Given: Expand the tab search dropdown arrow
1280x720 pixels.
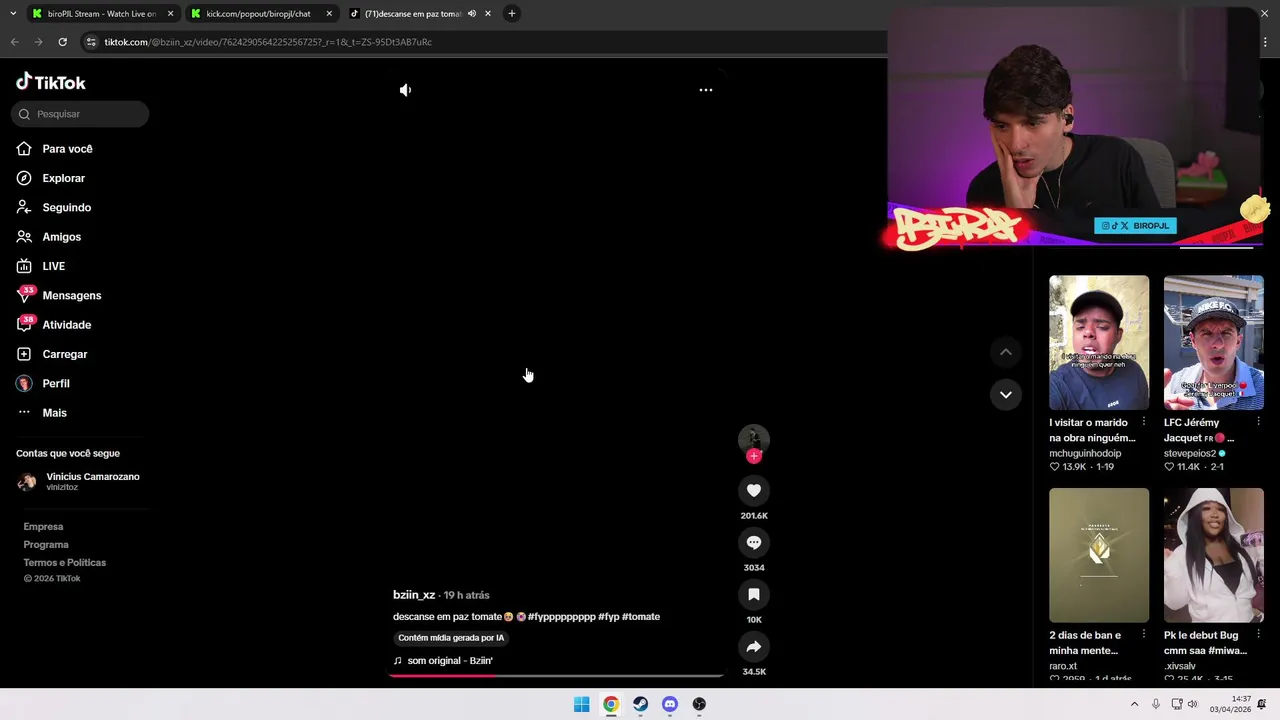Looking at the screenshot, I should coord(13,14).
